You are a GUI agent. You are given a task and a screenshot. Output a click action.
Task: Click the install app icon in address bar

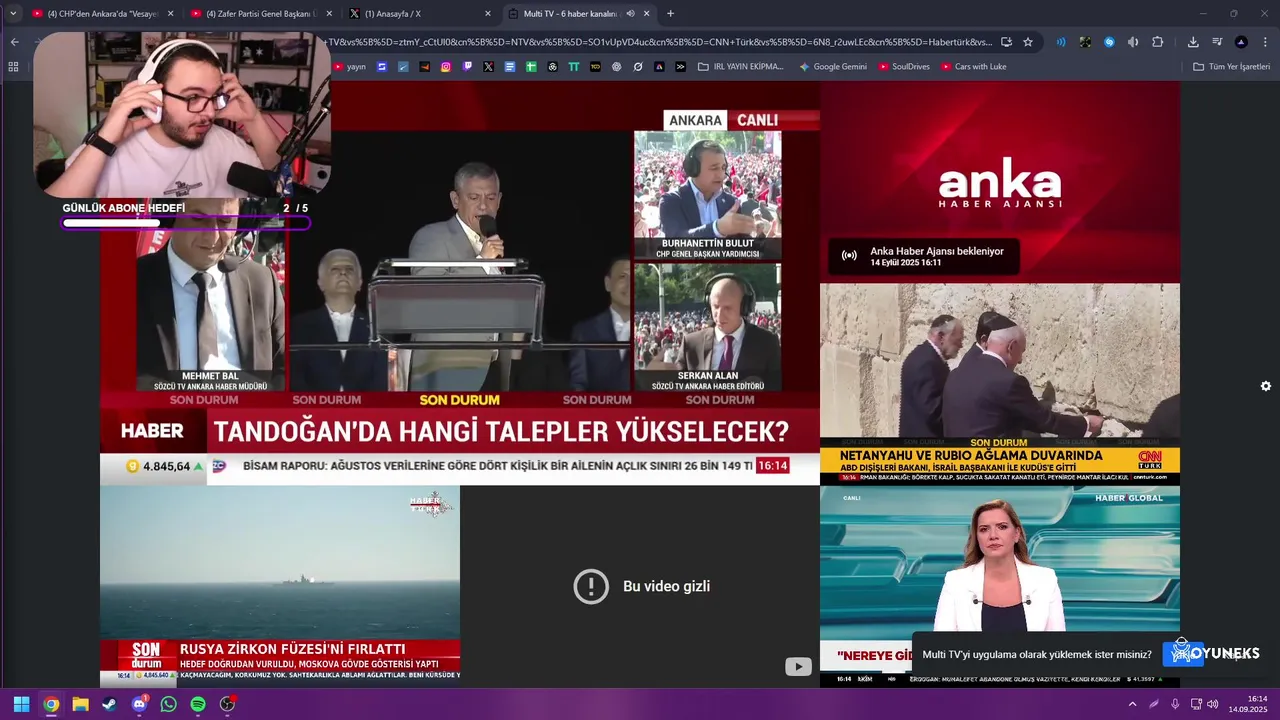[x=1006, y=42]
